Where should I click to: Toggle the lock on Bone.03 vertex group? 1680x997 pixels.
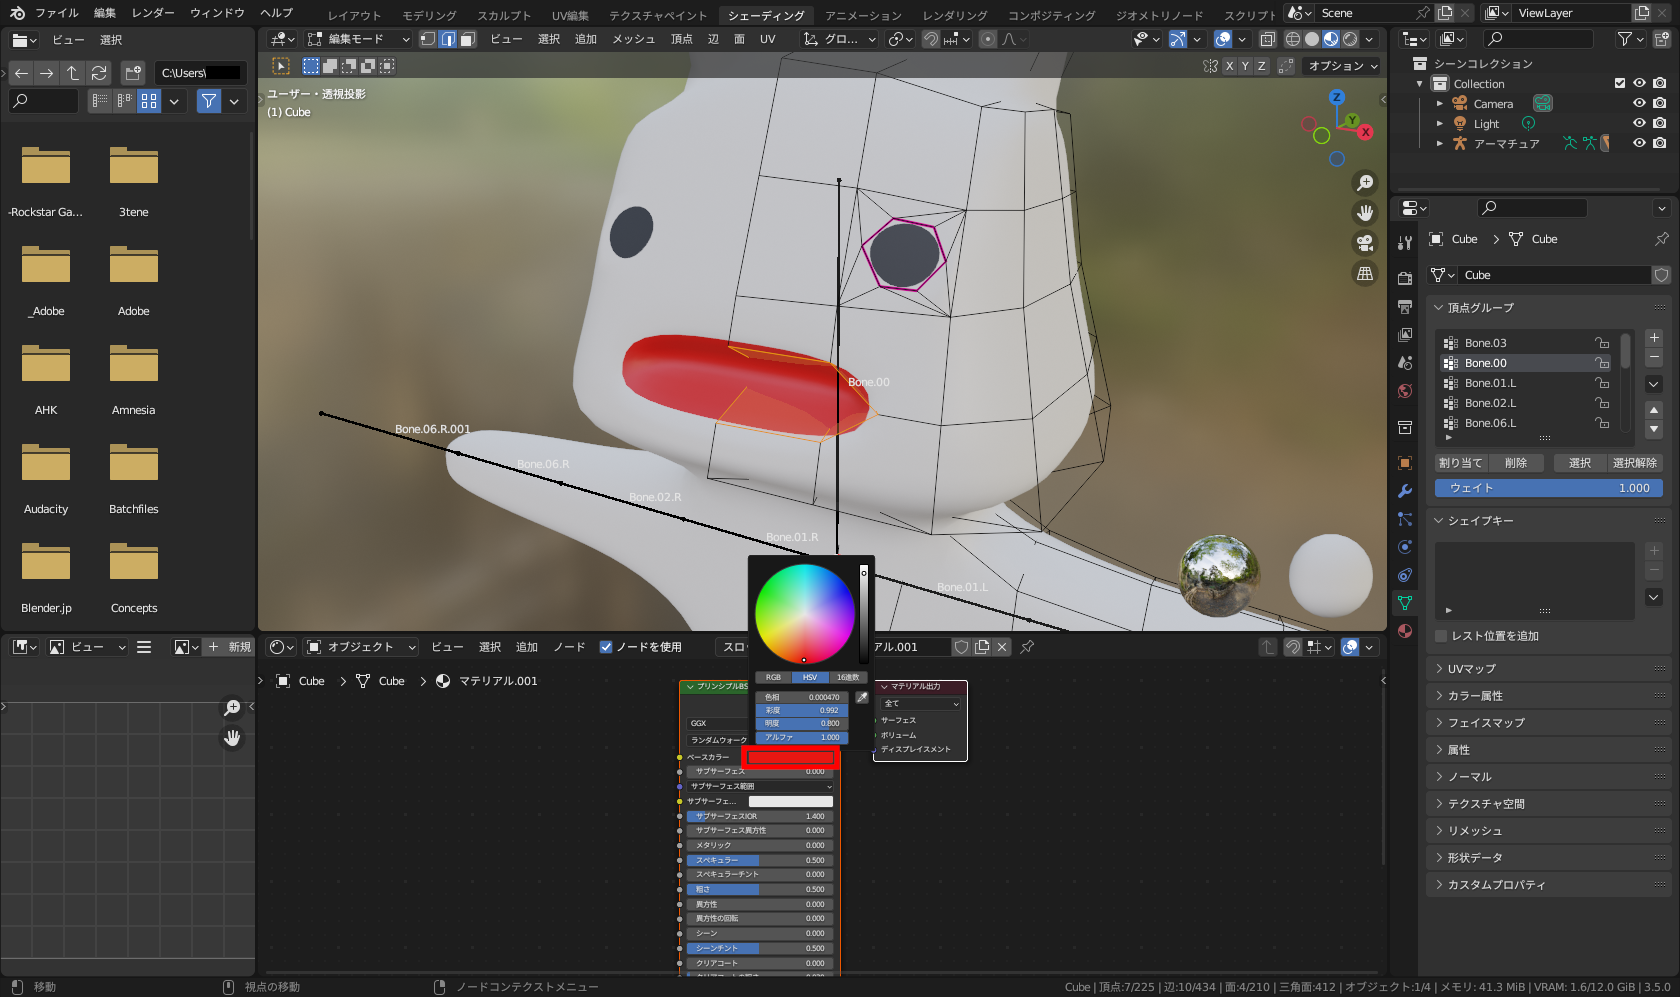(1602, 343)
